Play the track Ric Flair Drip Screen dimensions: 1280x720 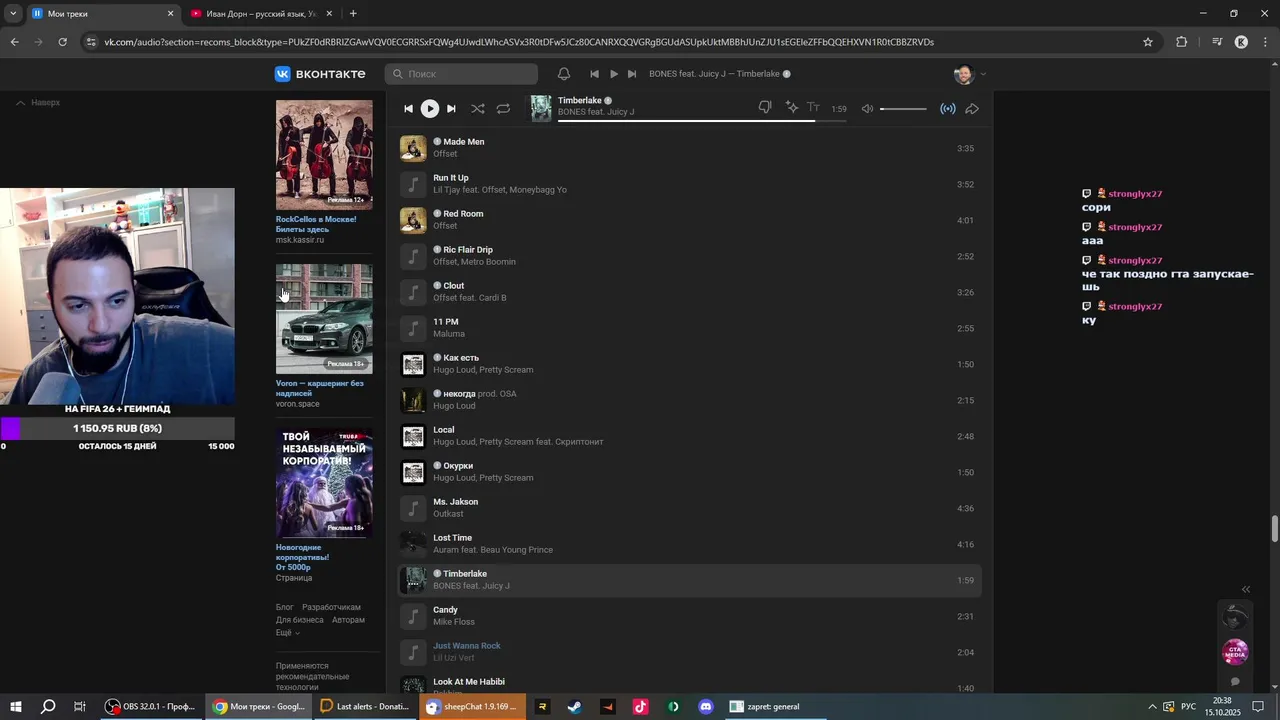(690, 256)
